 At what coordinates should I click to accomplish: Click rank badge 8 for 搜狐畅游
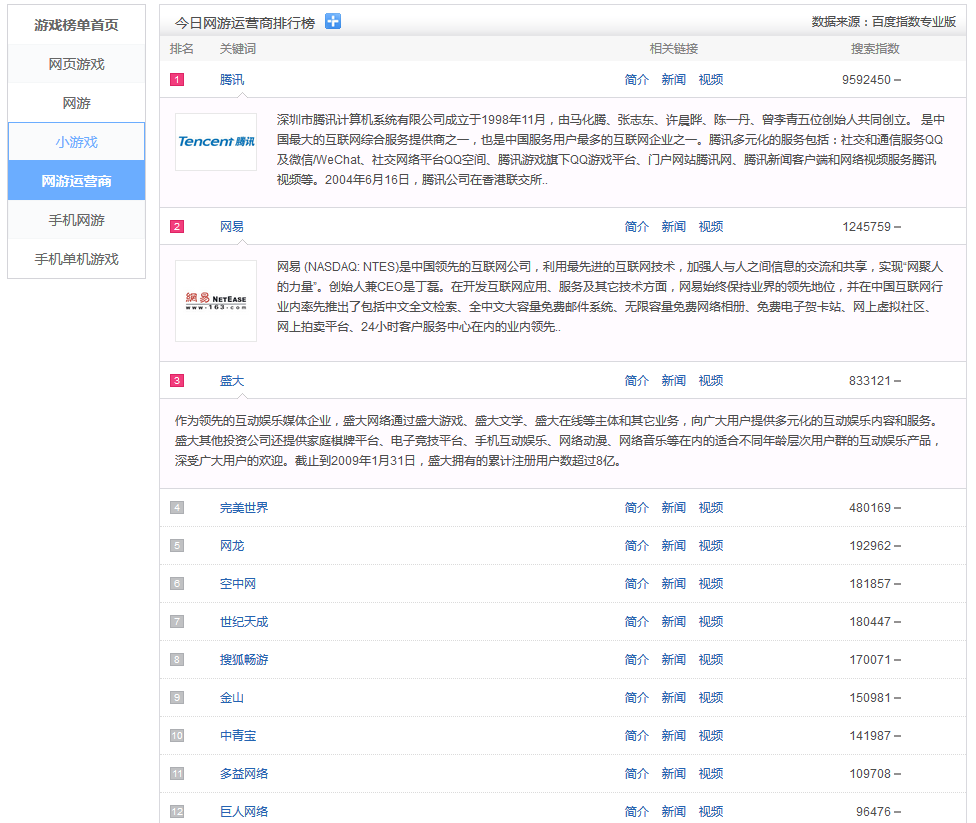tap(177, 659)
